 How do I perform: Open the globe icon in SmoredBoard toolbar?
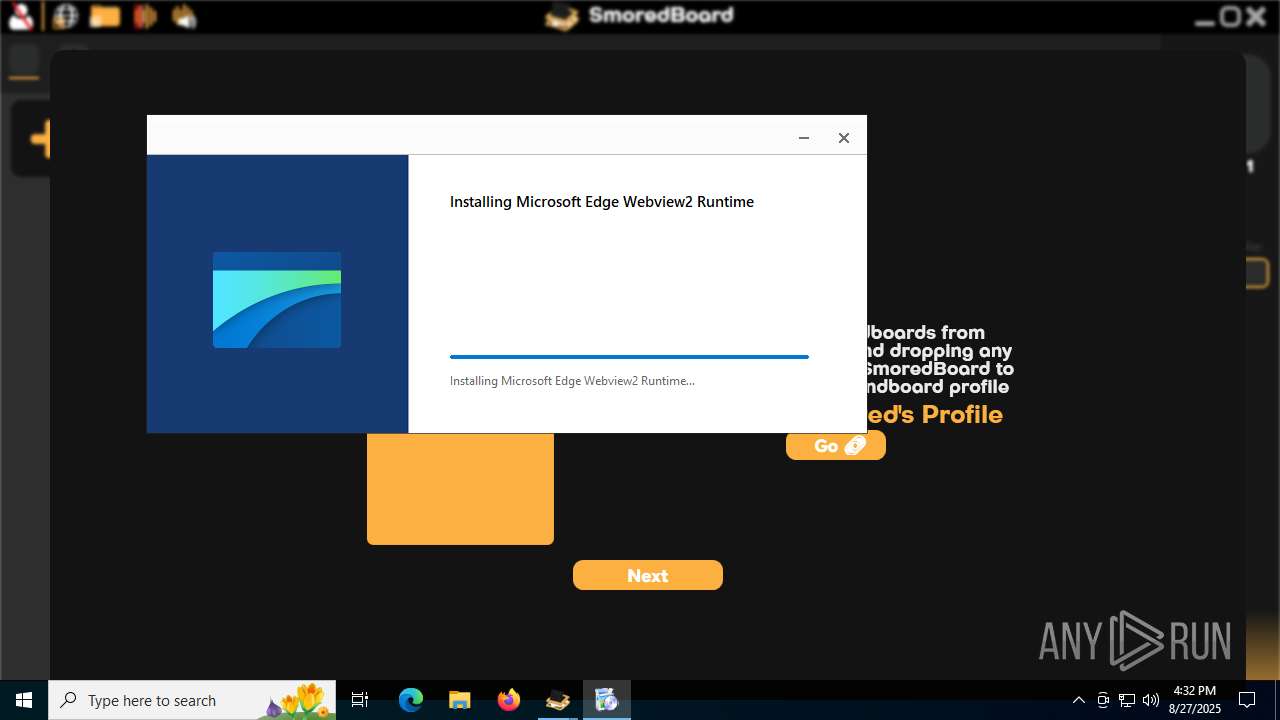65,16
